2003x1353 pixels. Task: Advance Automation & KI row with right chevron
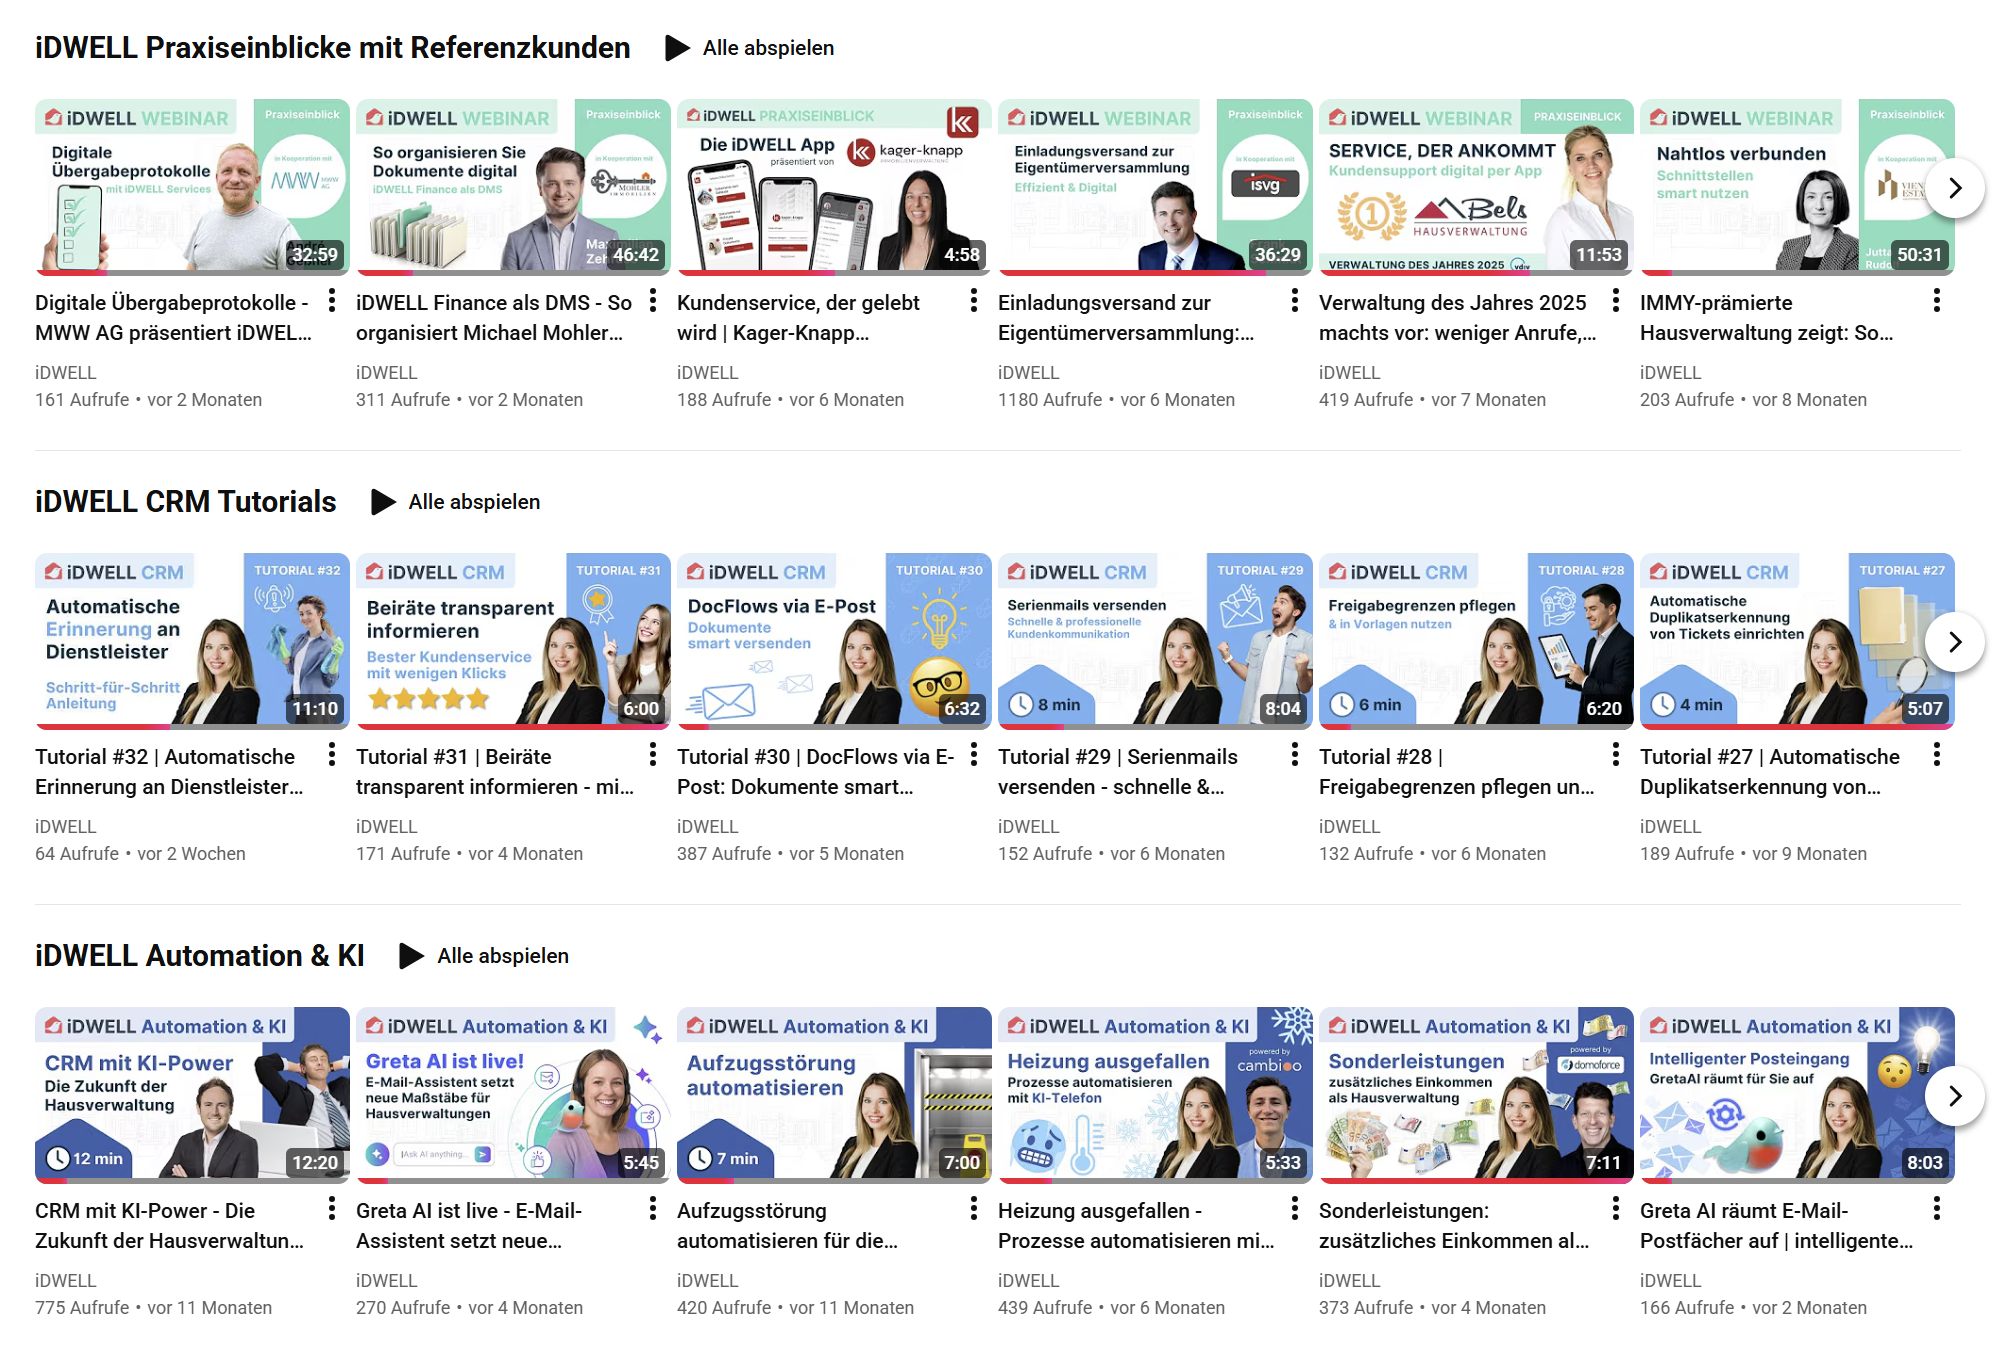click(1955, 1096)
